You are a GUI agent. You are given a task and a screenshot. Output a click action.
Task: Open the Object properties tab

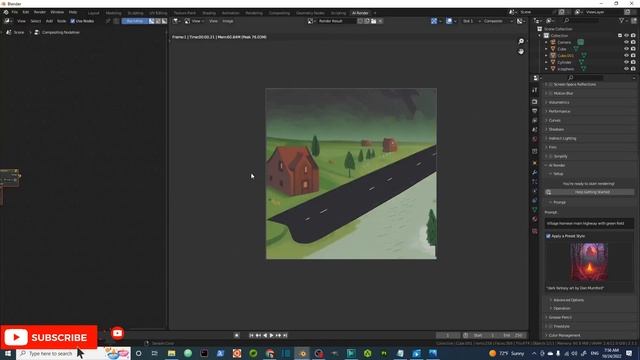tap(535, 163)
